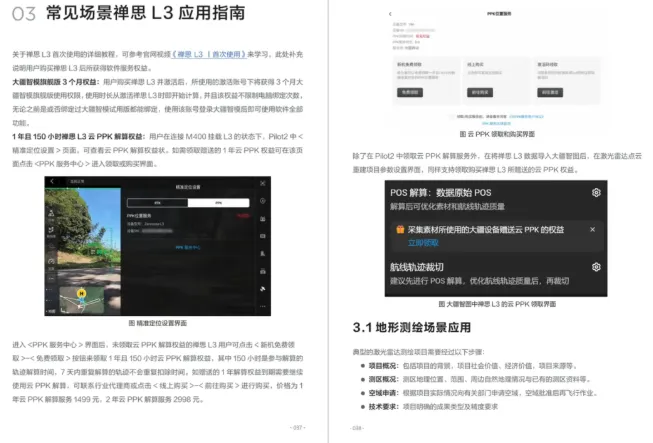The height and width of the screenshot is (443, 653).
Task: Click the rectangle icon in Pilot2 right sidebar
Action: click(263, 236)
